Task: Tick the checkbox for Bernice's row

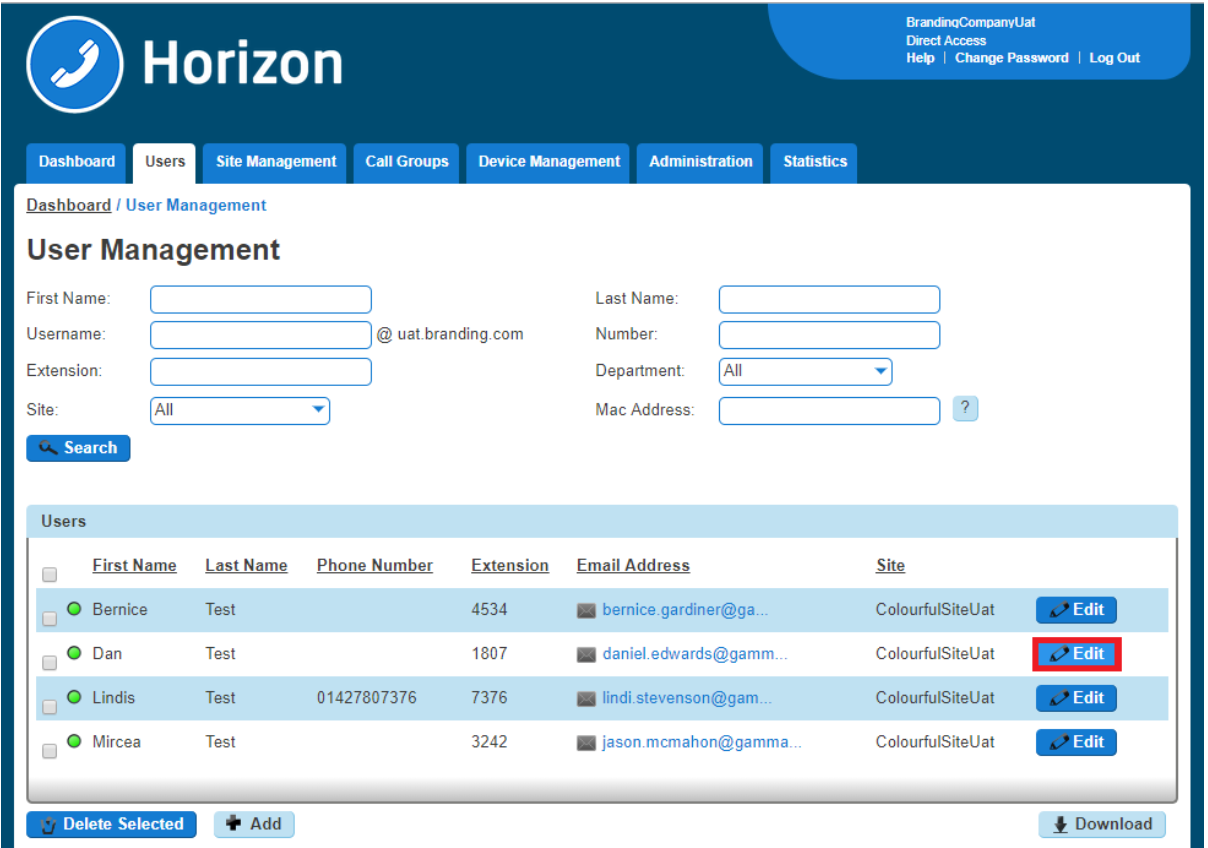Action: [x=50, y=619]
